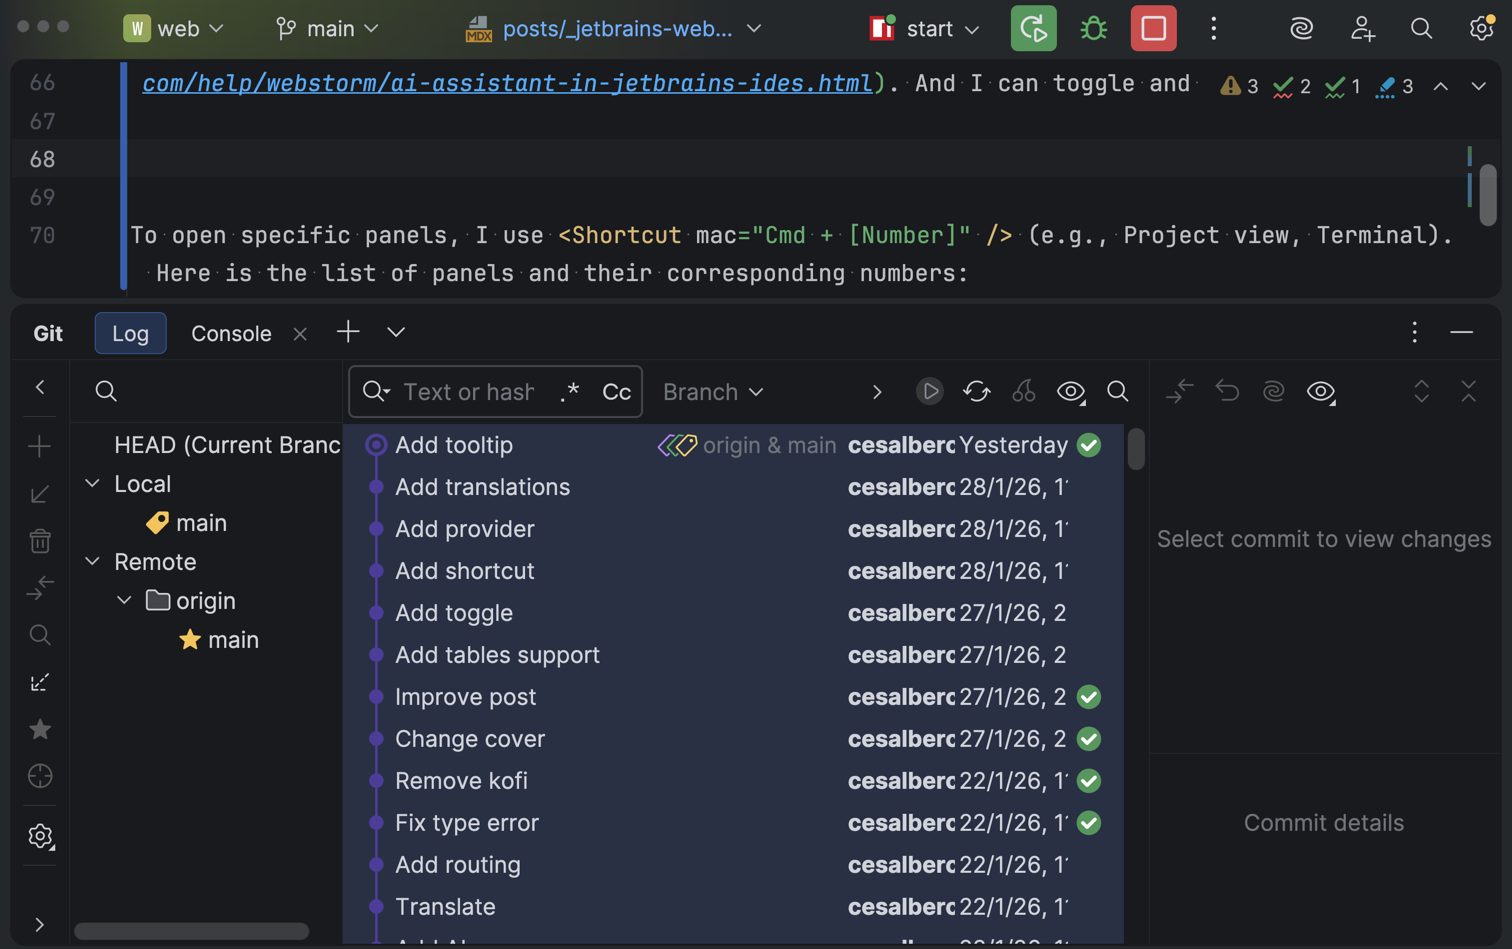Open the Branch filter dropdown
This screenshot has height=949, width=1512.
[712, 391]
